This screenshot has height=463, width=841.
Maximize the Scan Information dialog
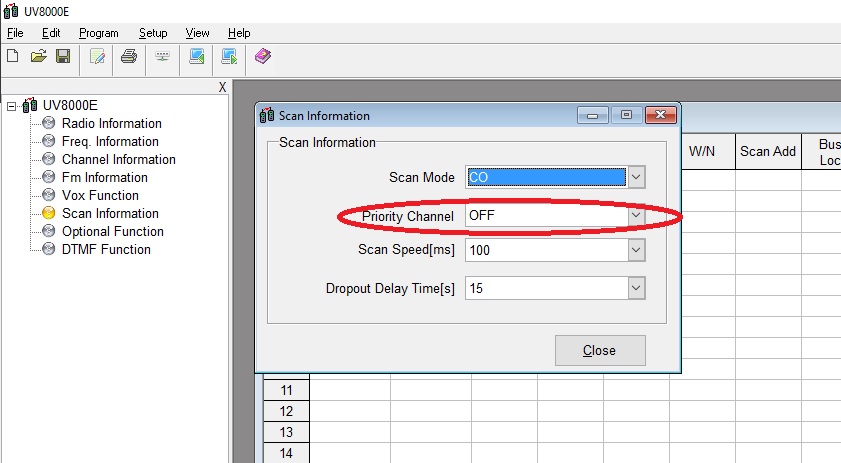point(626,115)
